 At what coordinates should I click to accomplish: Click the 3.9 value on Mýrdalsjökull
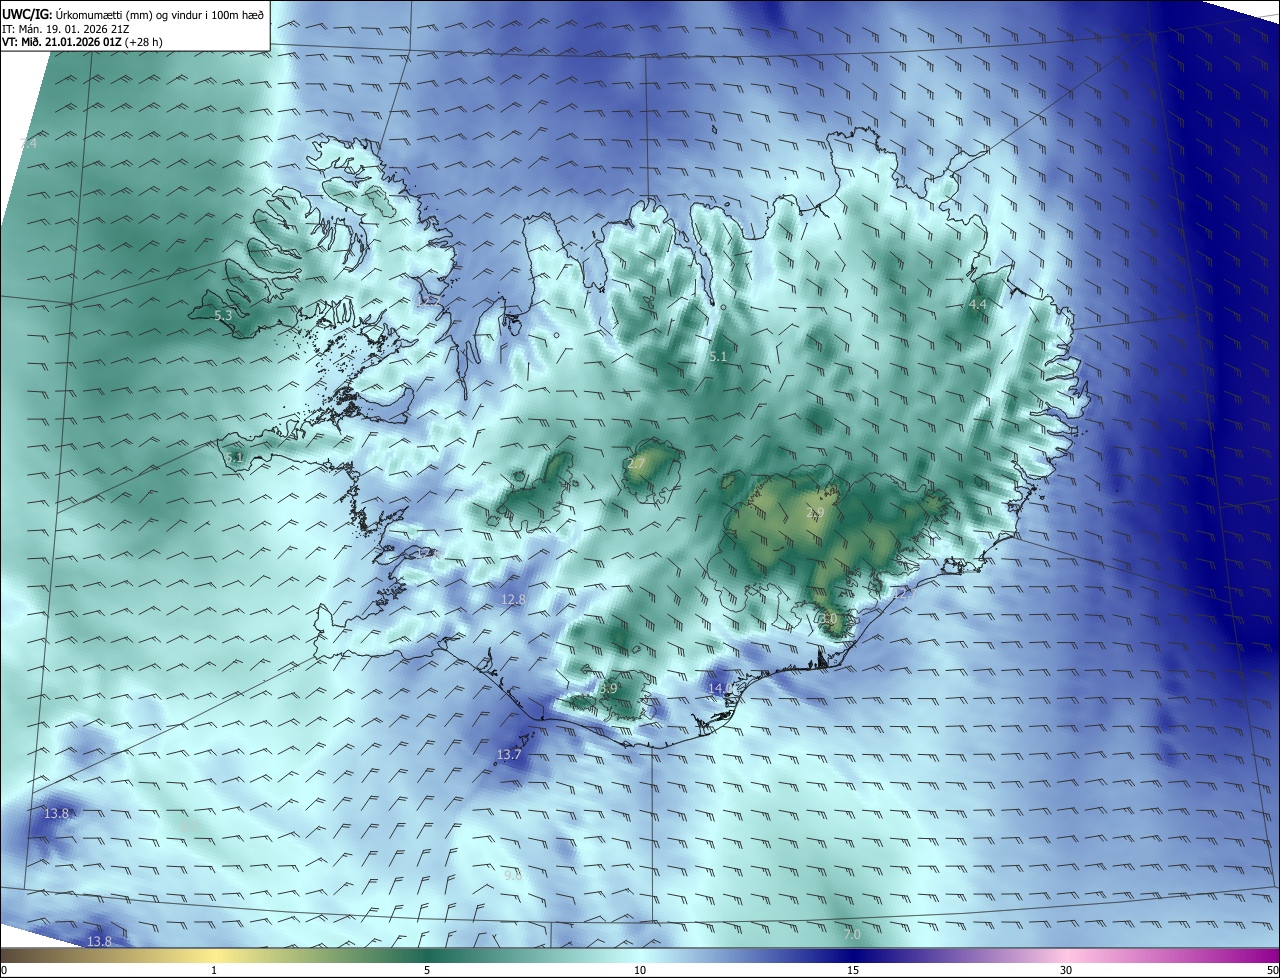point(609,688)
